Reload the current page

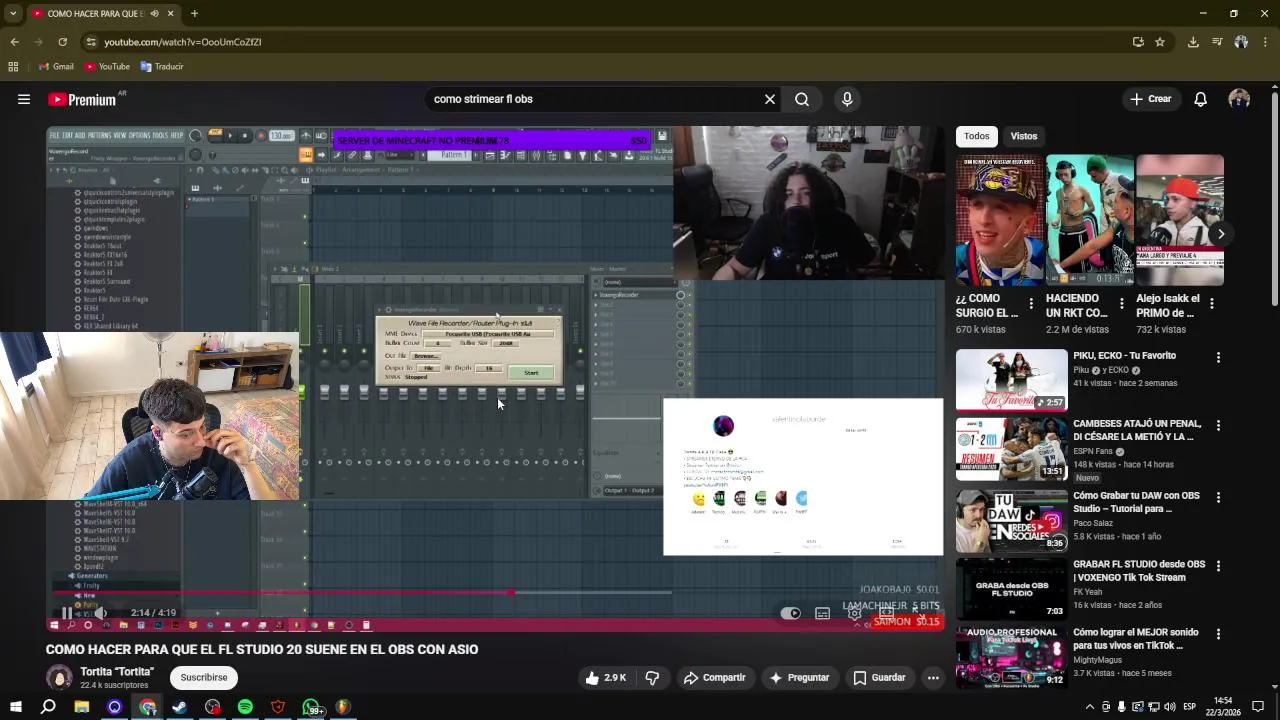[62, 42]
